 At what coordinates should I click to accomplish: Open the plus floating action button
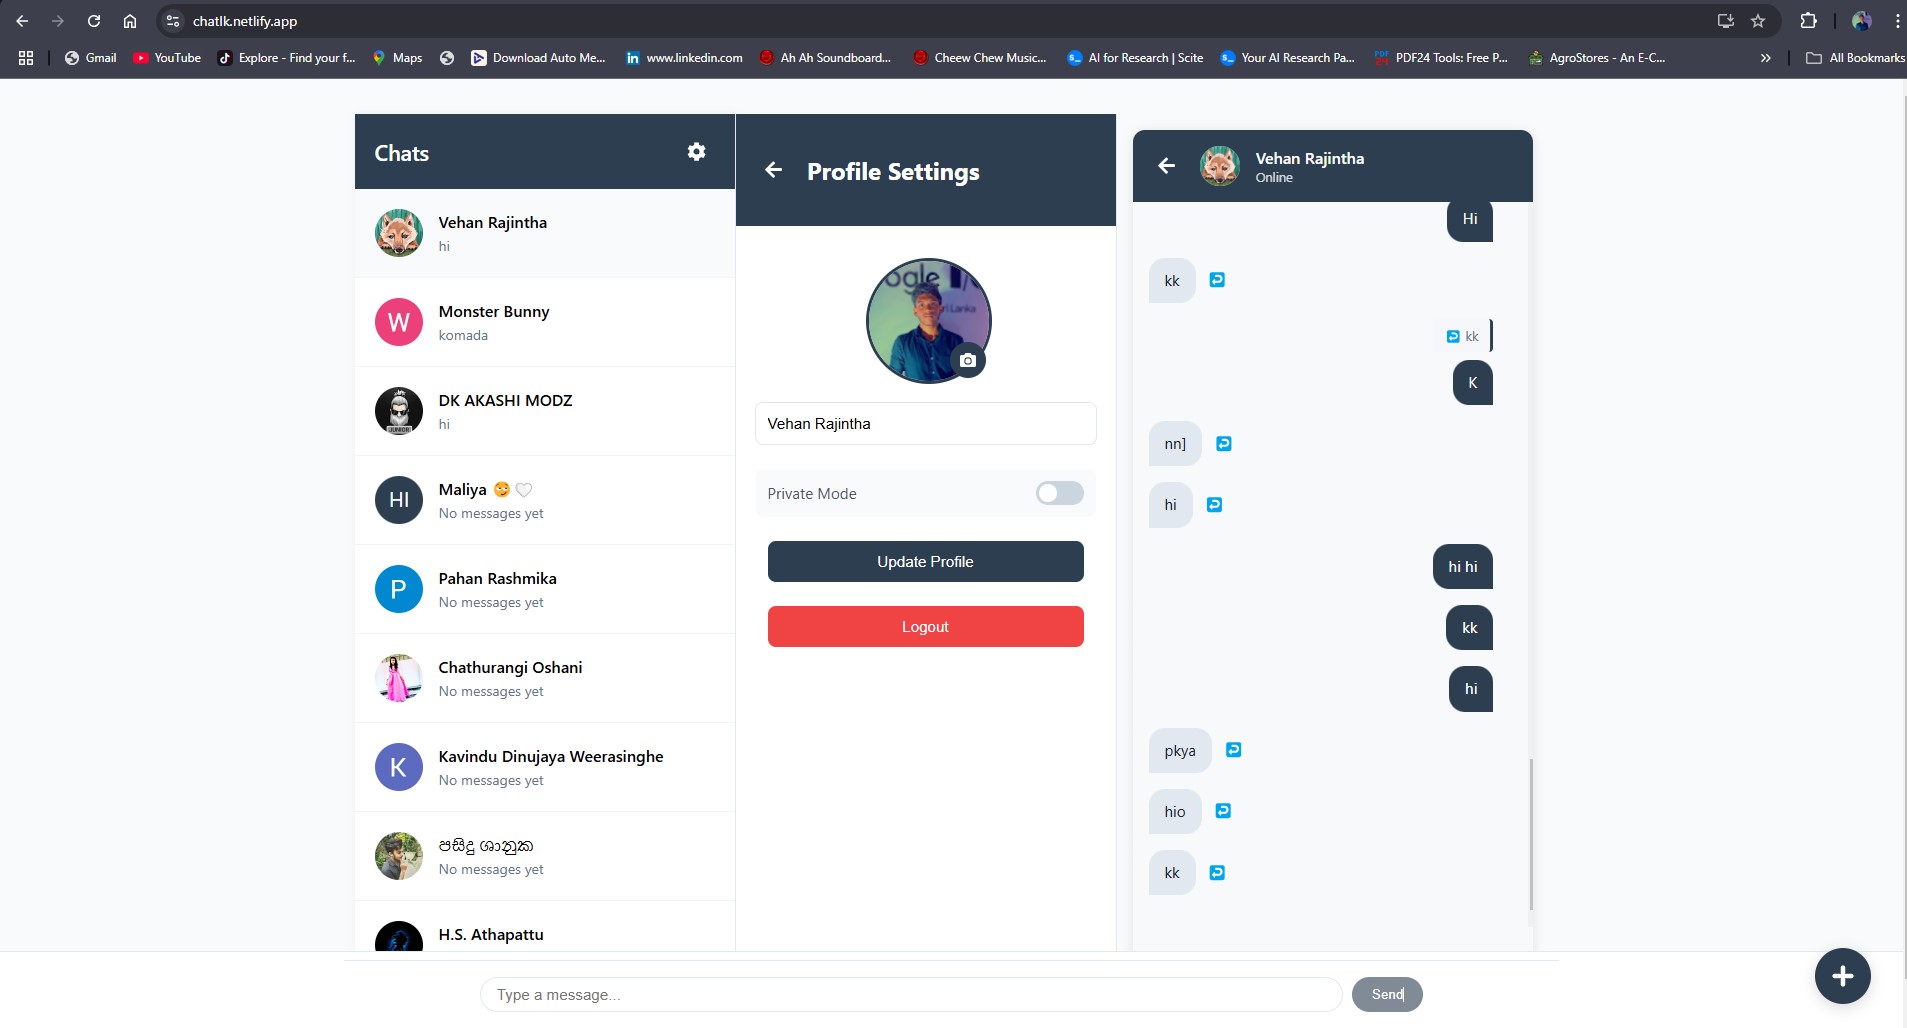1841,975
